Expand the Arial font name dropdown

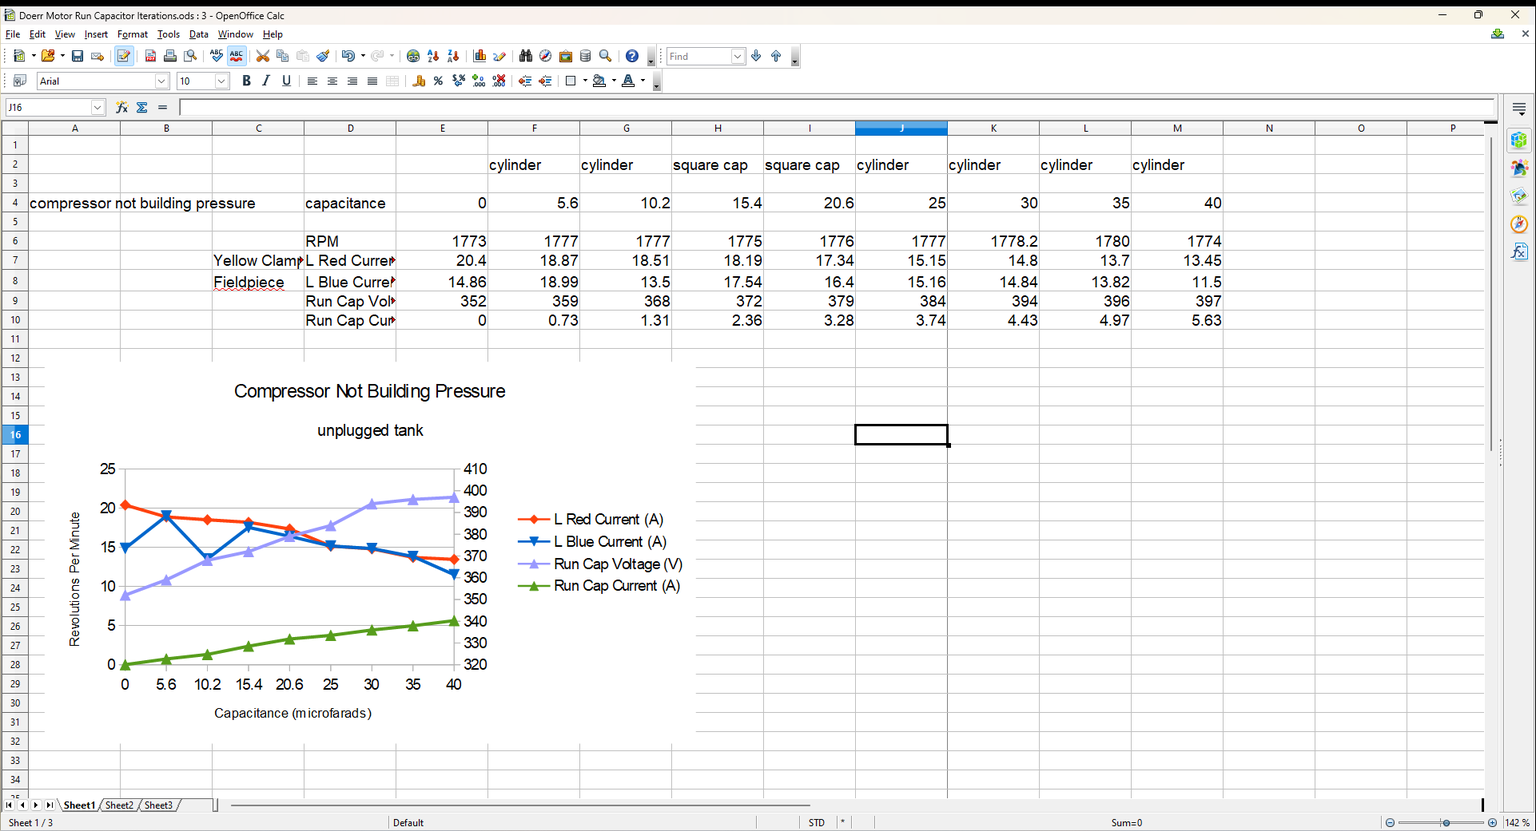[x=161, y=81]
